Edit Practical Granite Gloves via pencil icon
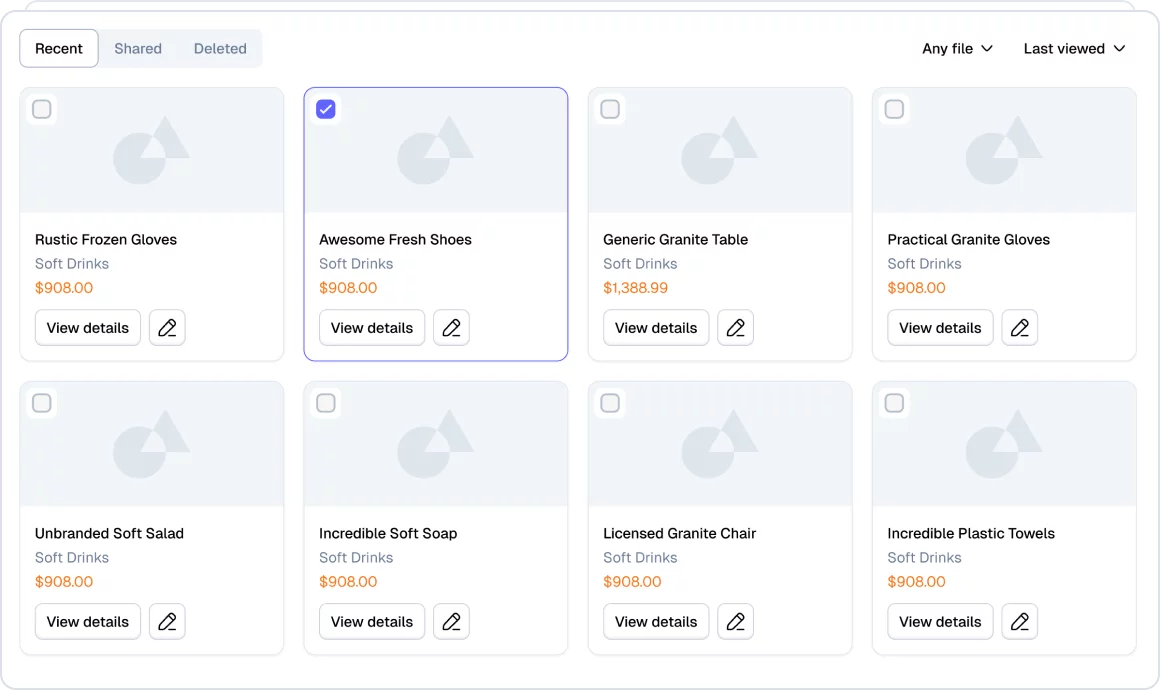1160x690 pixels. click(1019, 328)
